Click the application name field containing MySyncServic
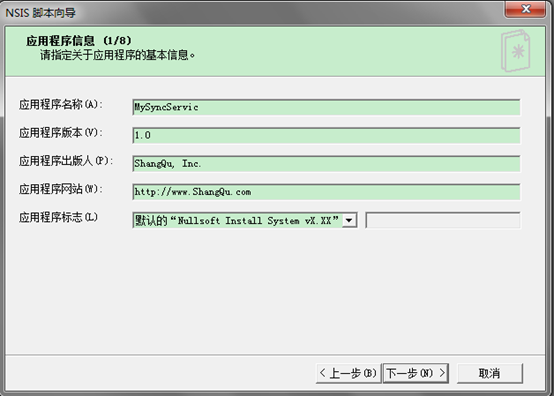This screenshot has height=396, width=554. (326, 107)
